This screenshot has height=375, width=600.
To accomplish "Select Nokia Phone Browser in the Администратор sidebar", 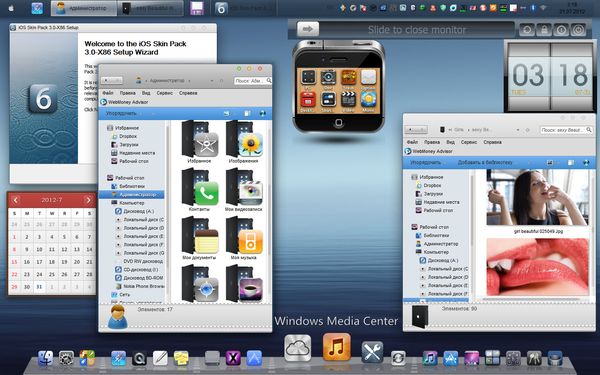I will click(x=143, y=286).
